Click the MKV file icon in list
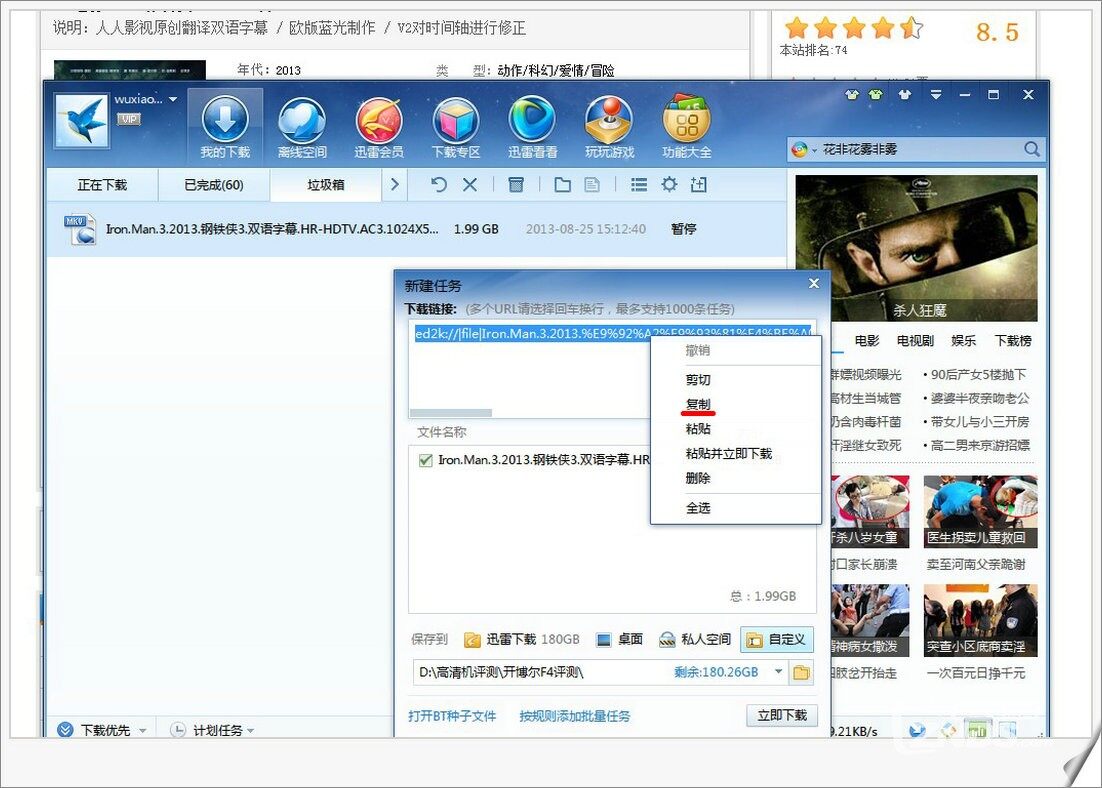This screenshot has width=1102, height=788. pos(79,229)
